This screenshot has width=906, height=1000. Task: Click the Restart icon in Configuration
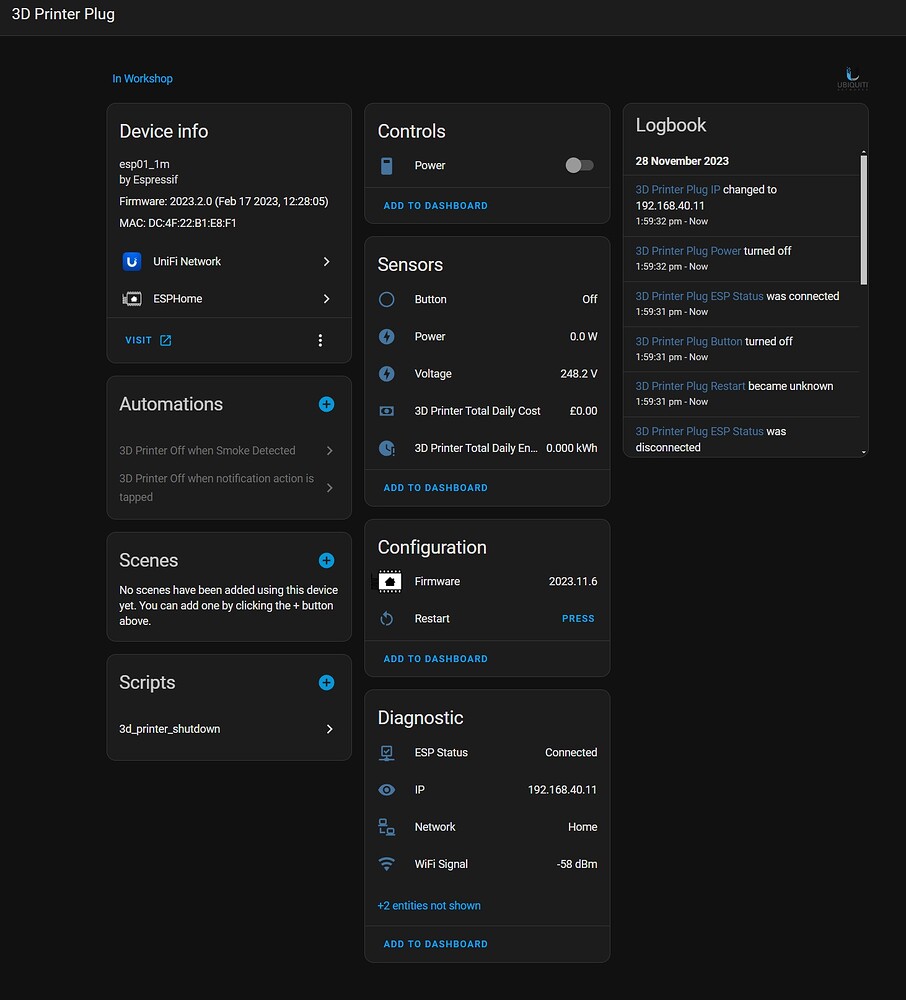(386, 618)
